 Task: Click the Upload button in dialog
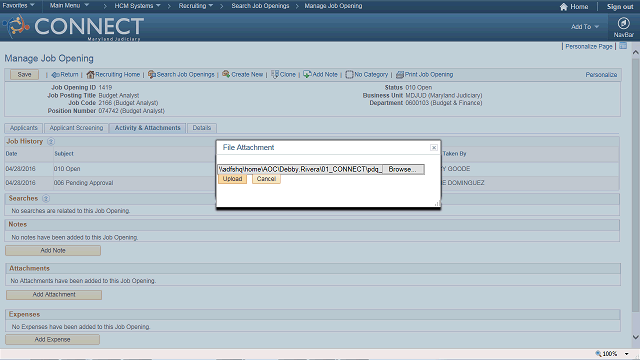(x=232, y=179)
